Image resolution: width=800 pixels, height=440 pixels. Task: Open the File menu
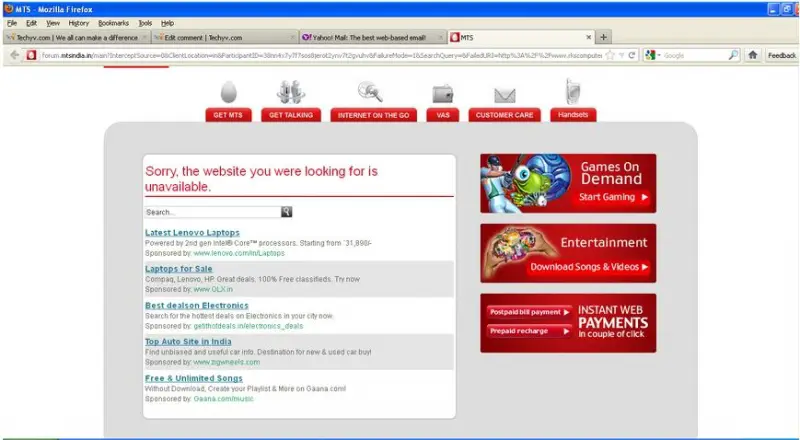pyautogui.click(x=12, y=23)
